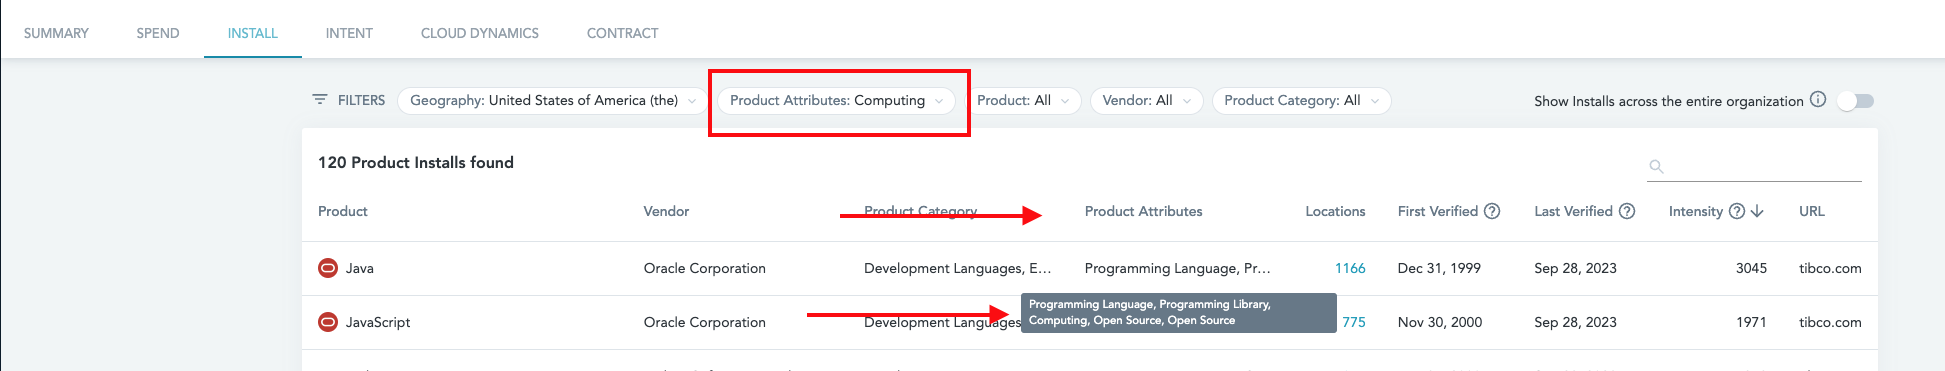Toggle Show Installs across the entire organization

1856,101
